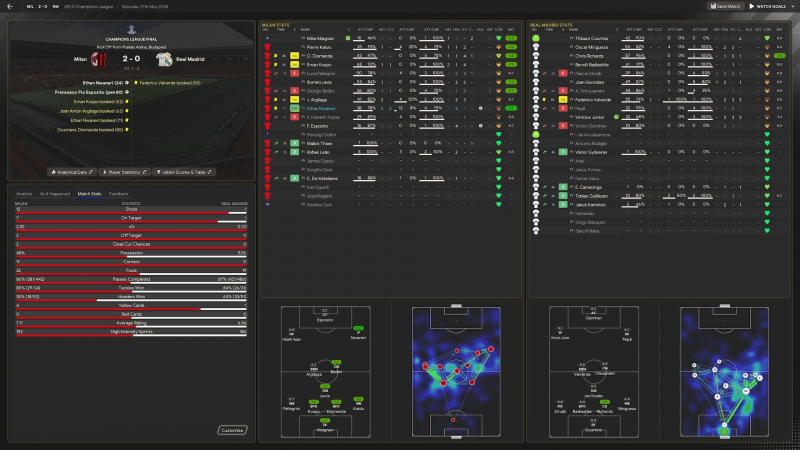Click the yellow card badge in Federico Valverde's stats row
Viewport: 800px width, 450px height.
[x=563, y=99]
